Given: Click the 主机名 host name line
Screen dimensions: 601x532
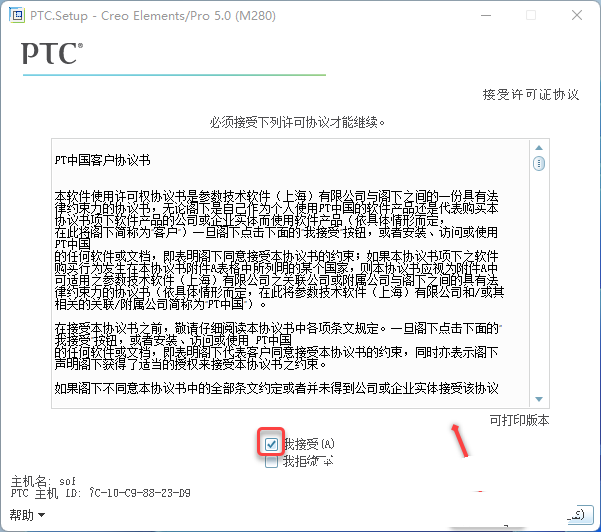Looking at the screenshot, I should click(x=43, y=481).
